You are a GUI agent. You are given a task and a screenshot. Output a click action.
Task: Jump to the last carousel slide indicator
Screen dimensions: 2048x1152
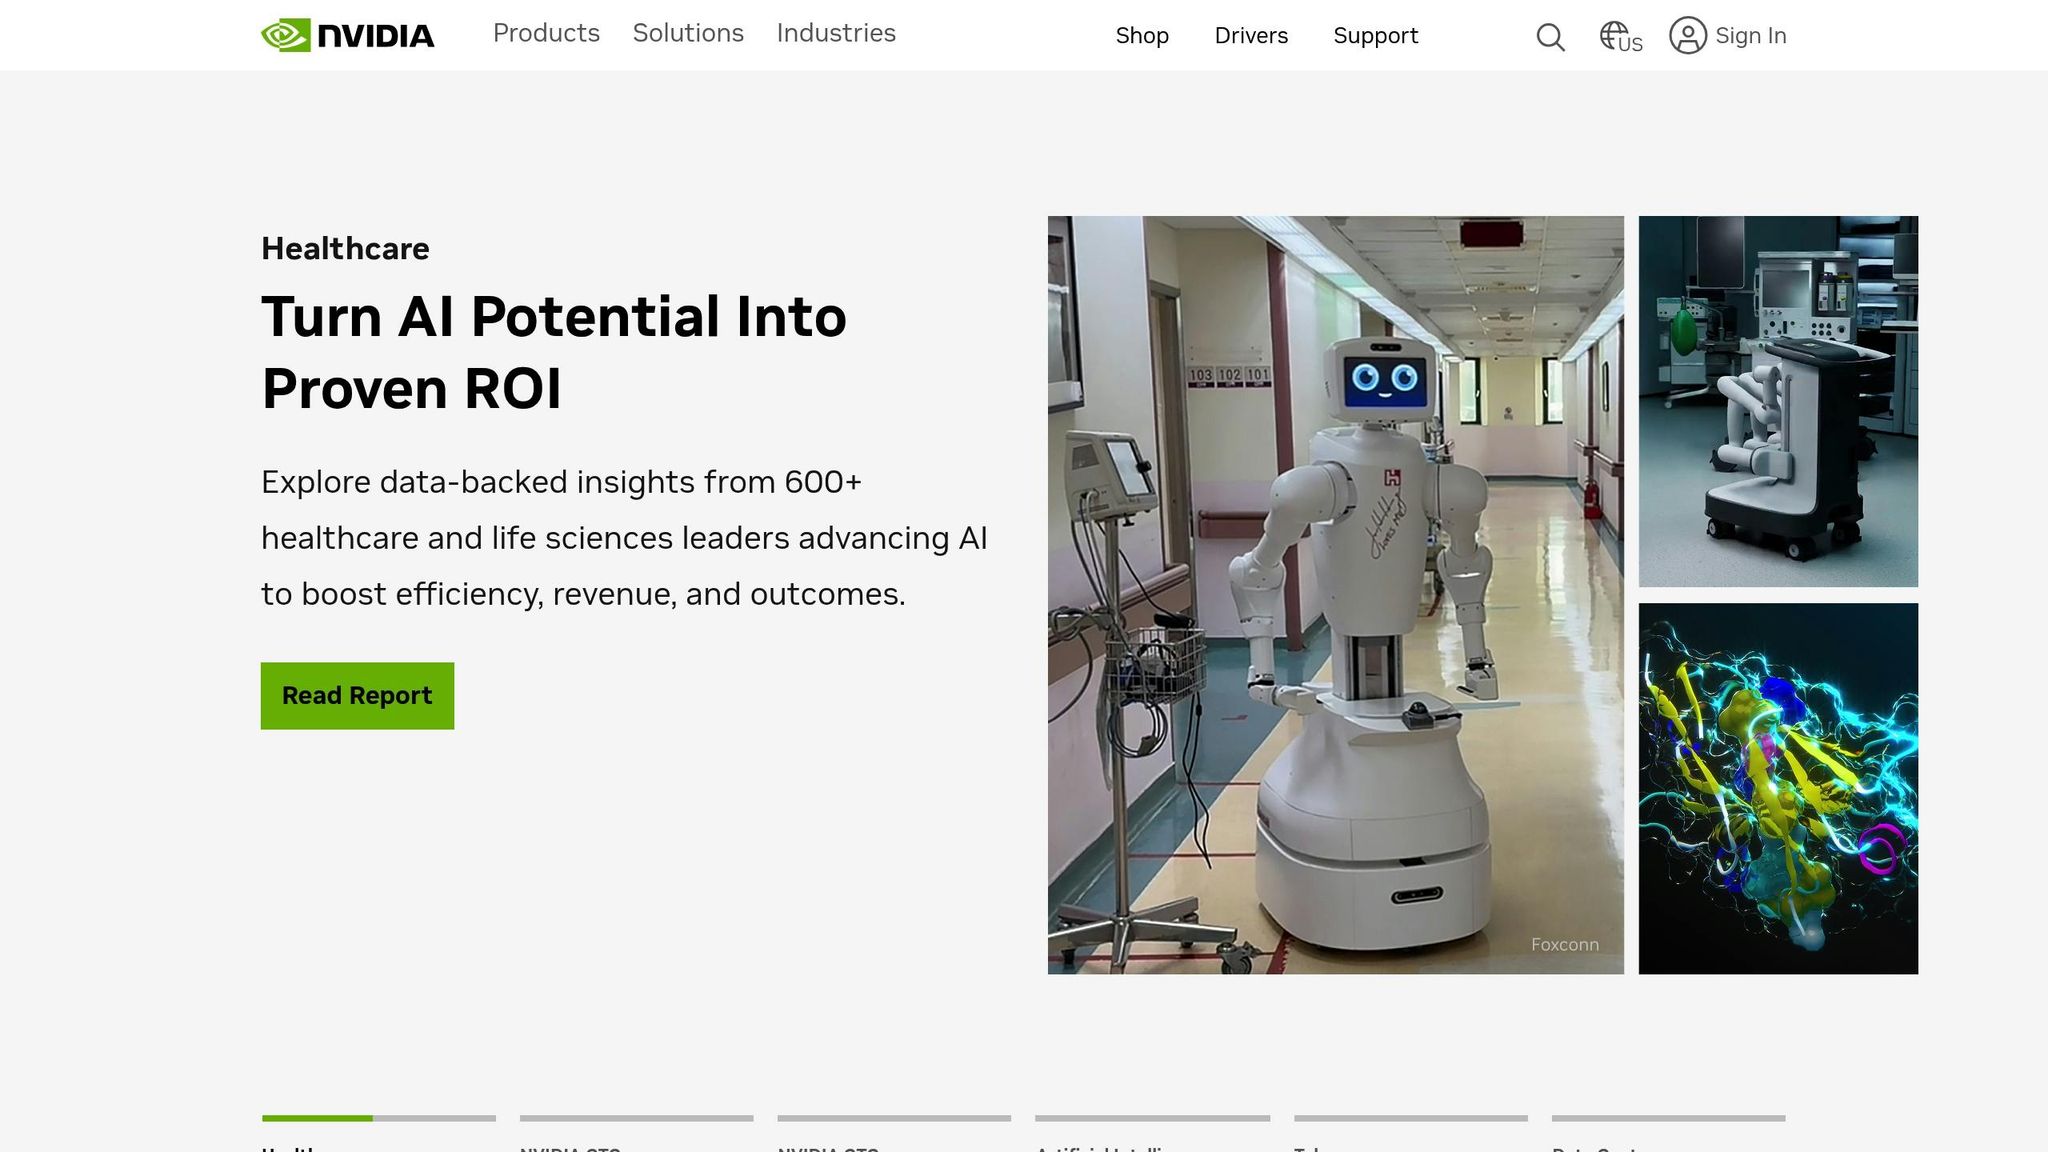pyautogui.click(x=1668, y=1118)
